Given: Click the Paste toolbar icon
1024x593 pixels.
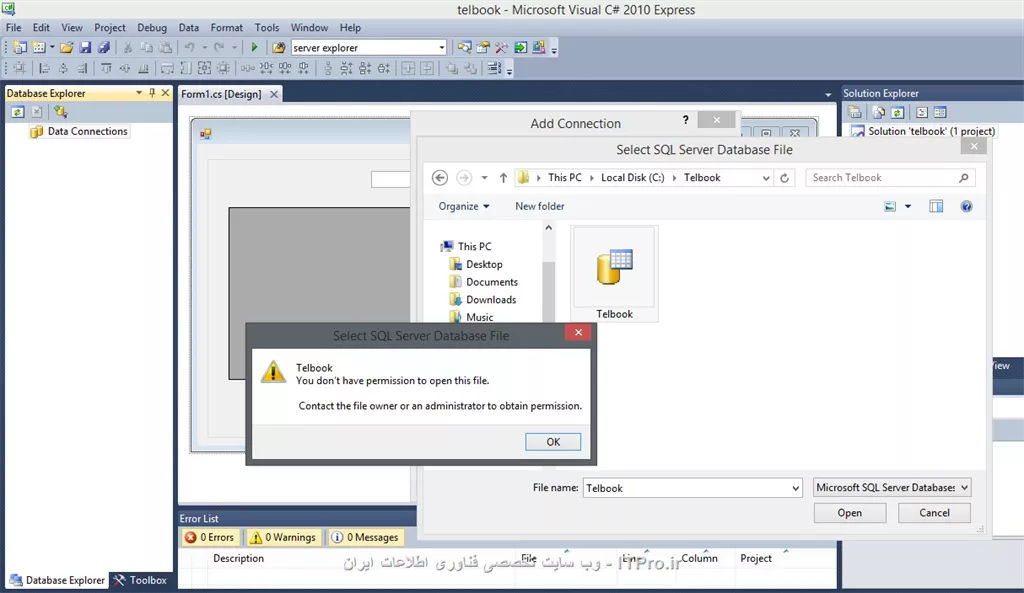Looking at the screenshot, I should (166, 48).
